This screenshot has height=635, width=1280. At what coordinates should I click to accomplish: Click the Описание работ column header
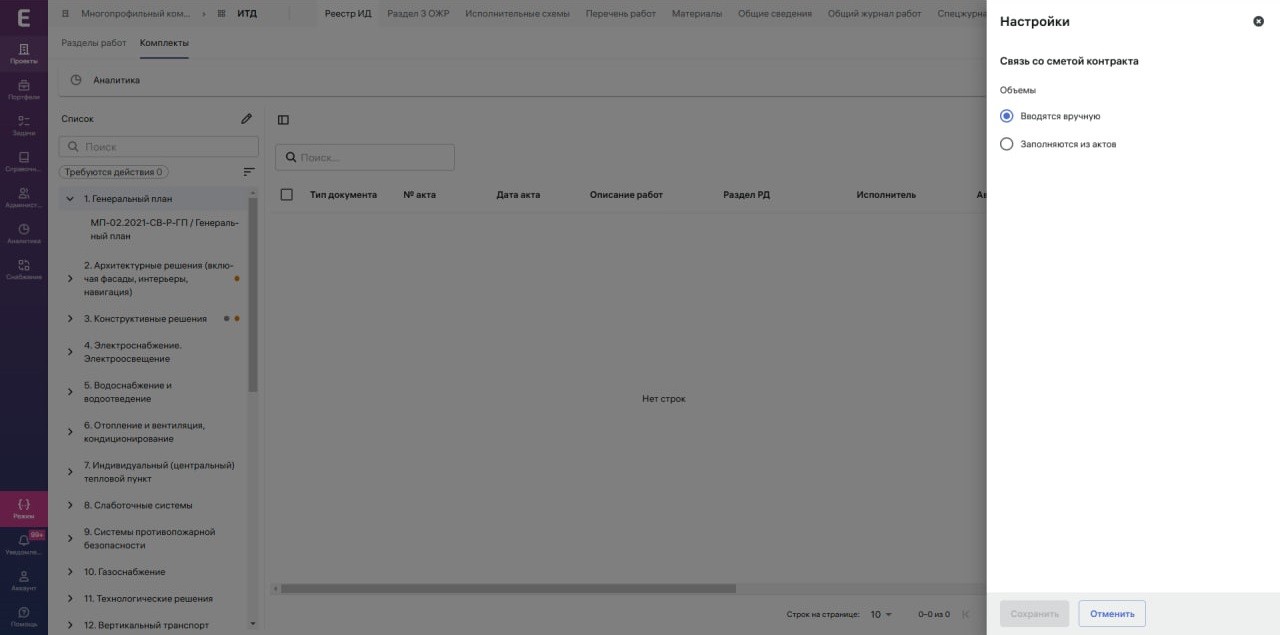pos(626,195)
